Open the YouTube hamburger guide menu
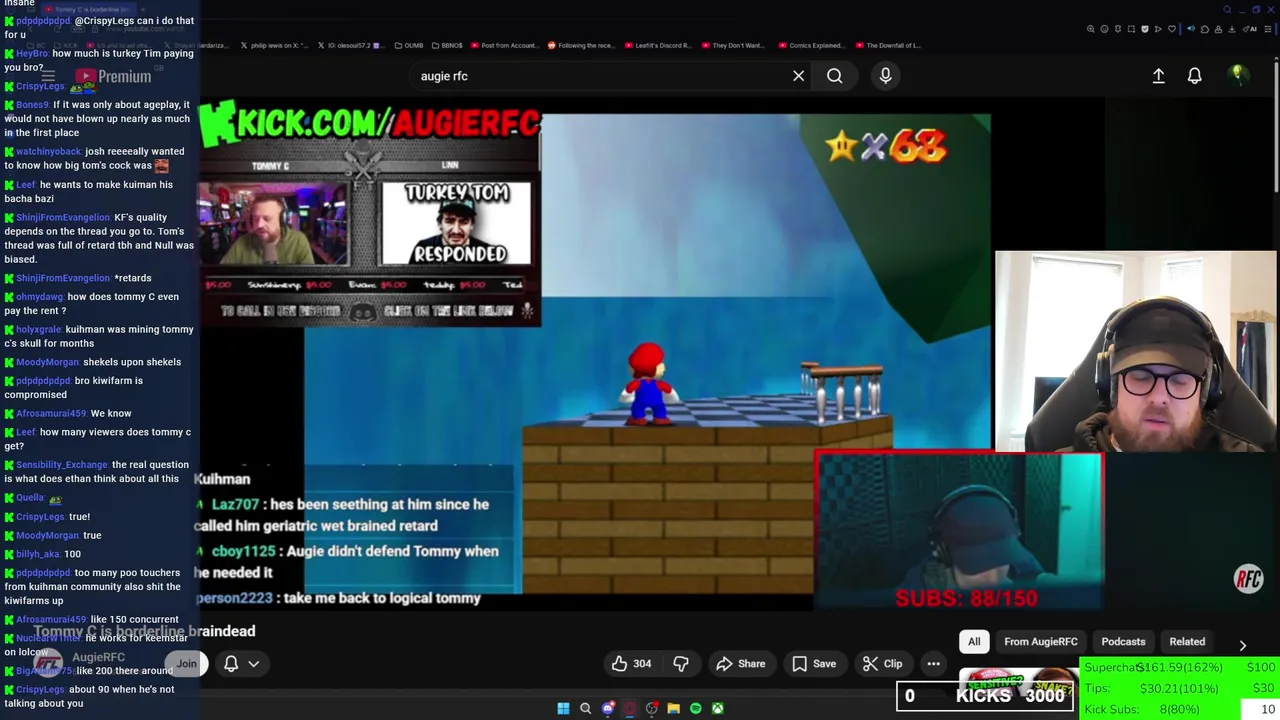Screen dimensions: 1280x720 (47, 76)
